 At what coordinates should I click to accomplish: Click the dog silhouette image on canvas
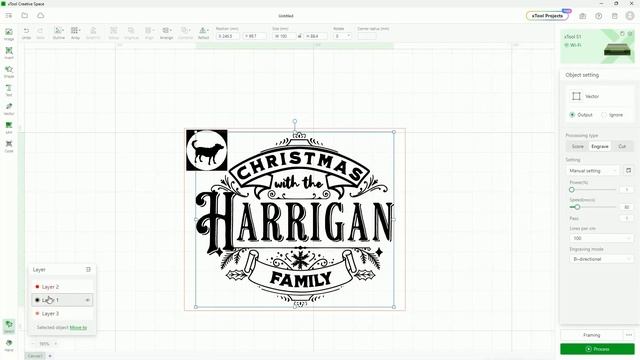click(x=207, y=150)
